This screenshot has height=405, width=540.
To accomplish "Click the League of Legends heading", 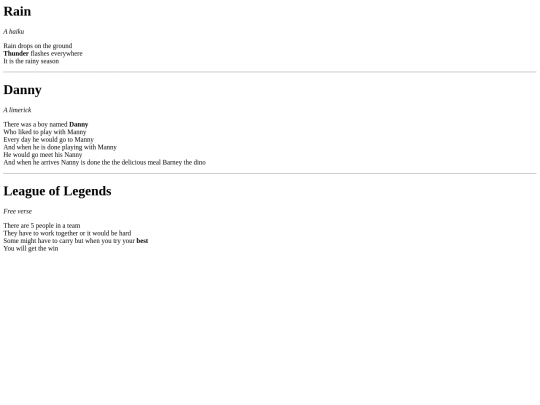I will 57,191.
